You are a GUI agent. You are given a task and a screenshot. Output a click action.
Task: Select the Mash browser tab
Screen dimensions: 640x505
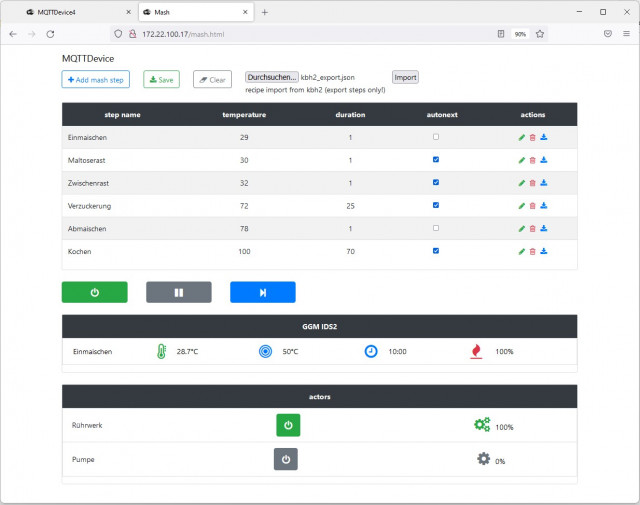196,12
